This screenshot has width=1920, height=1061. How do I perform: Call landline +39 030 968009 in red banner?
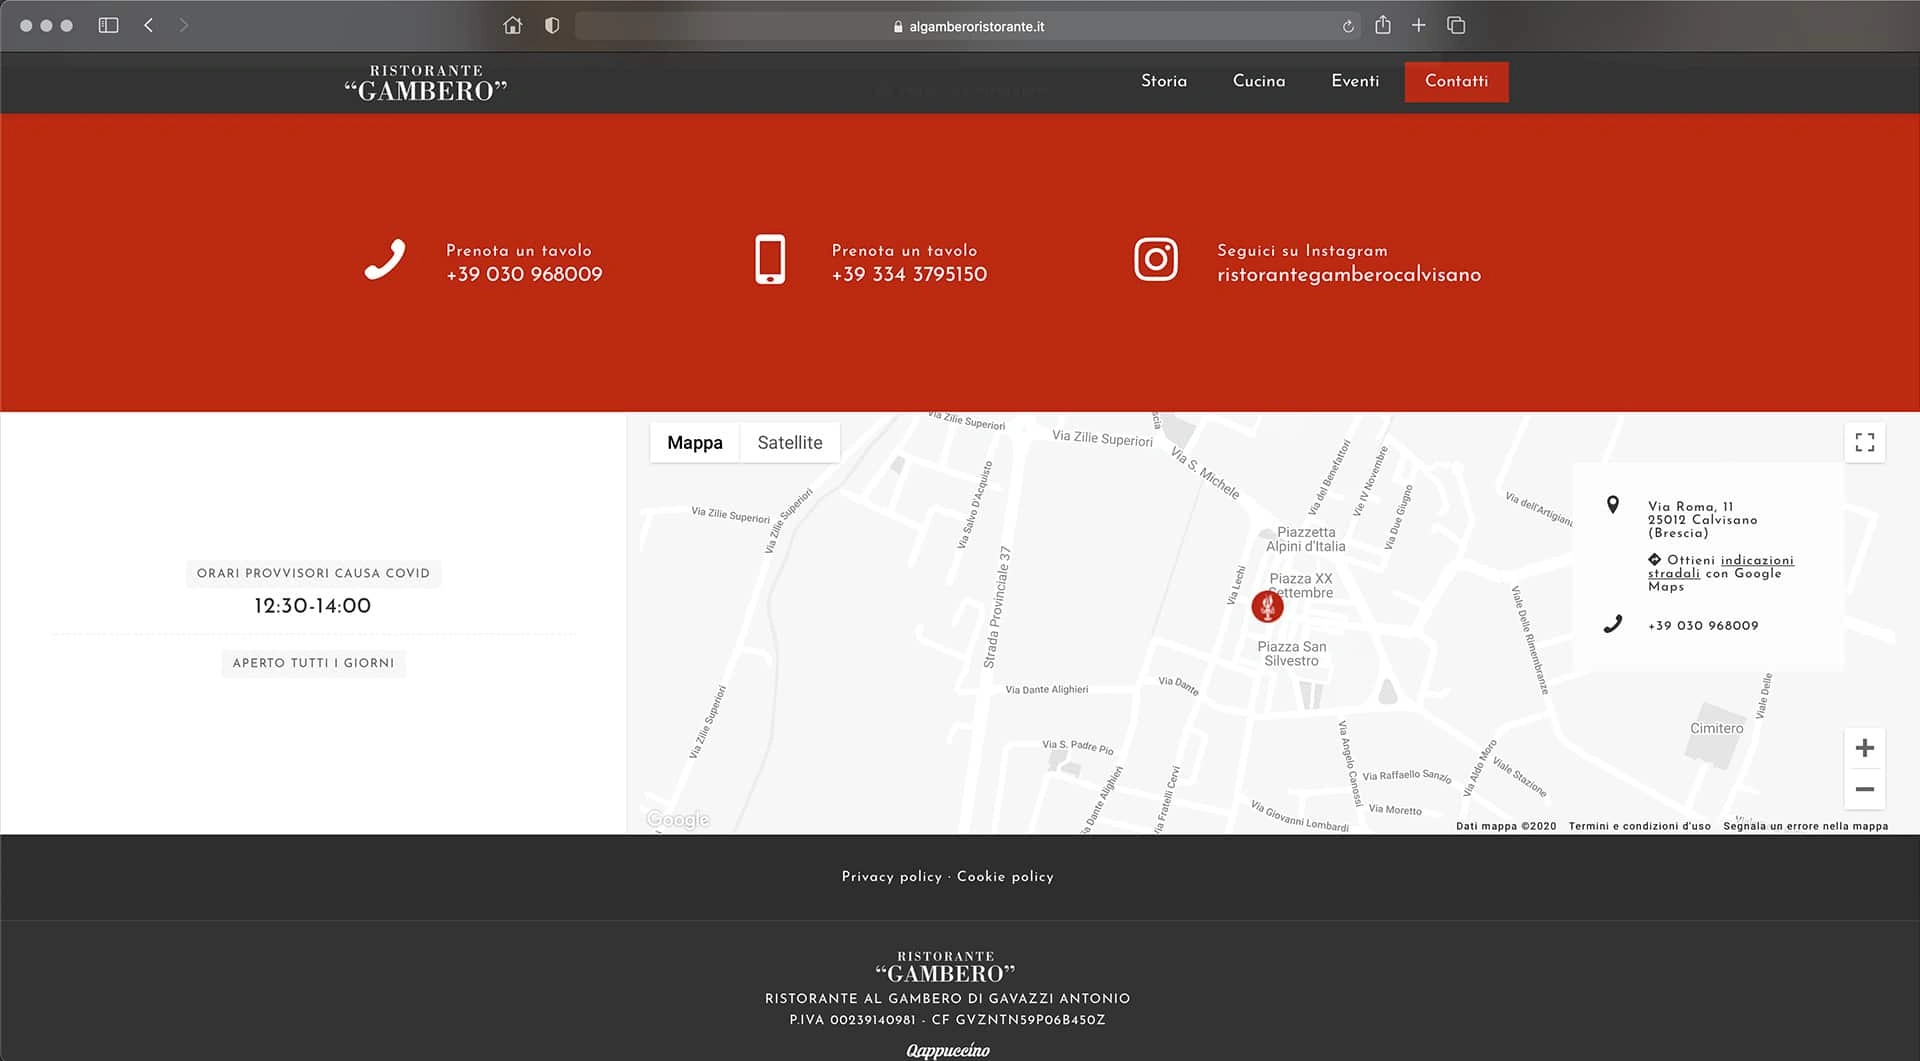524,274
